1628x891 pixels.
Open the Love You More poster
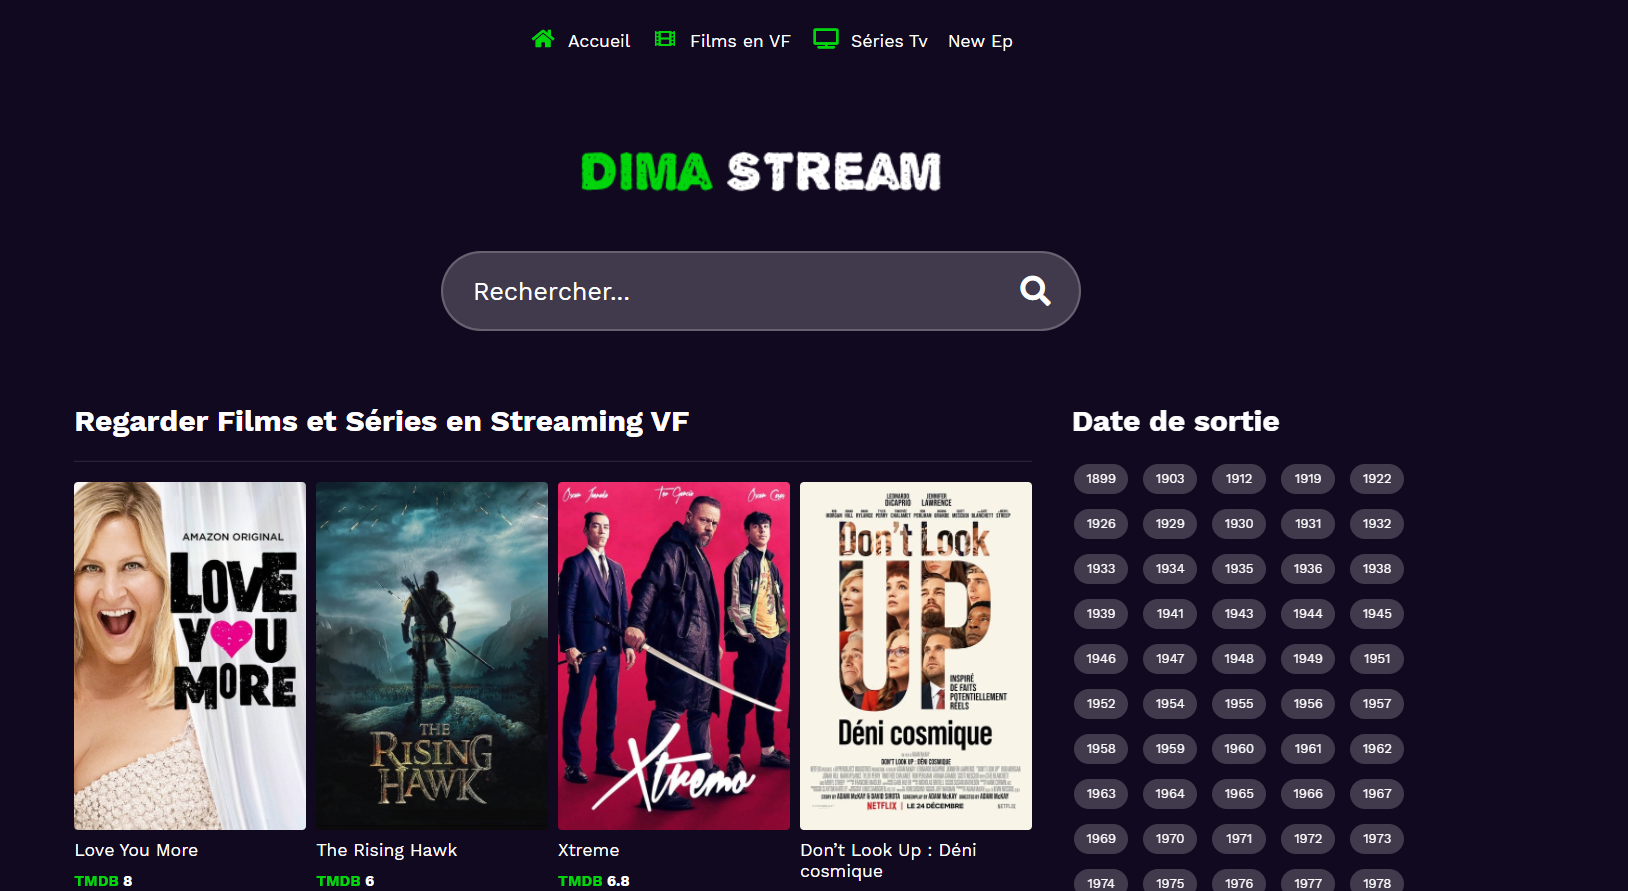[x=190, y=656]
